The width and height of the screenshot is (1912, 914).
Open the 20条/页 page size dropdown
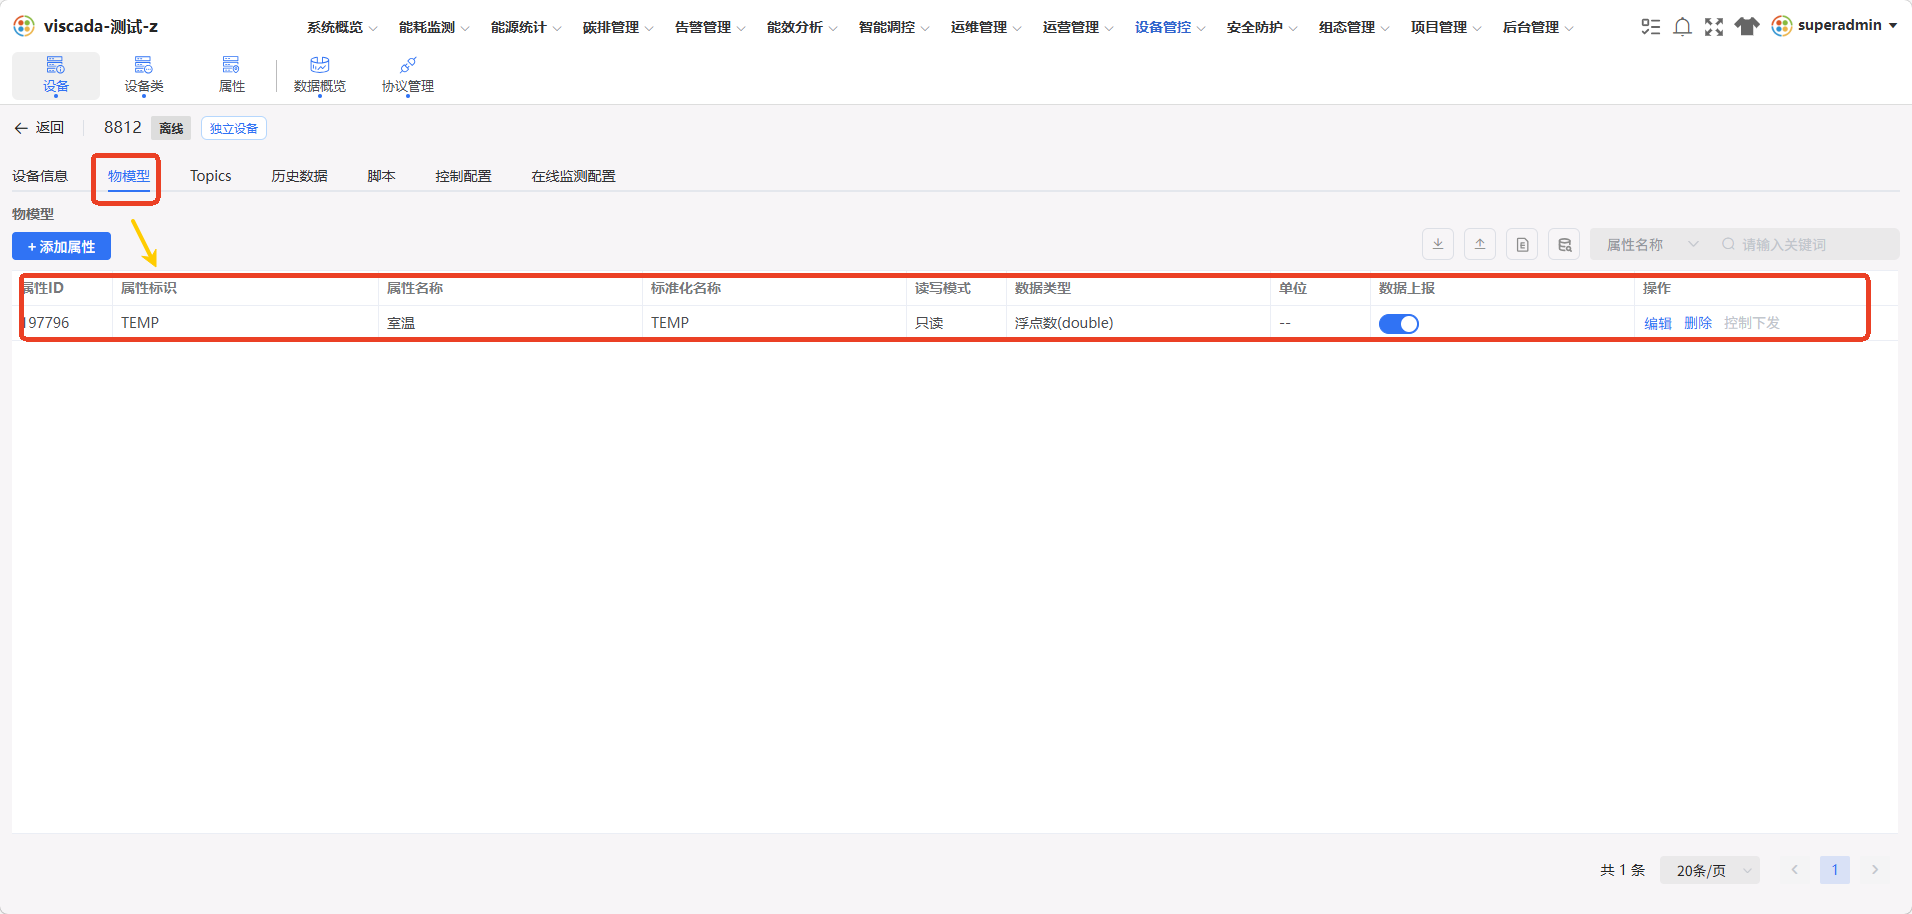click(x=1709, y=870)
